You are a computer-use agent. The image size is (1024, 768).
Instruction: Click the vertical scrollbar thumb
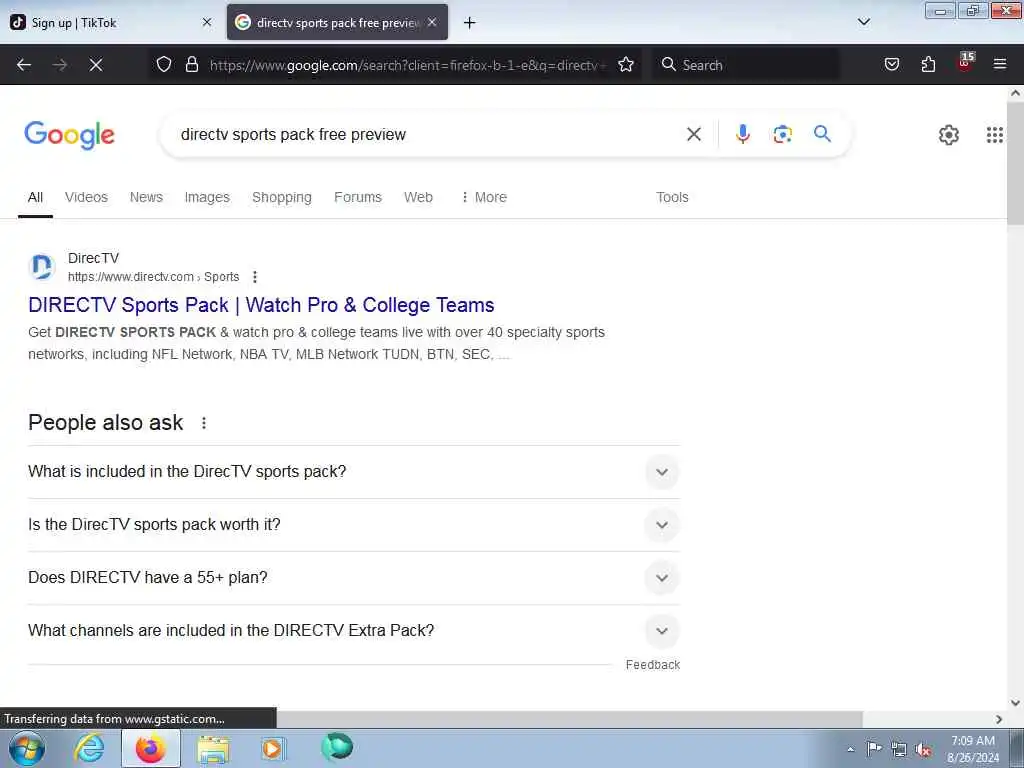1015,162
